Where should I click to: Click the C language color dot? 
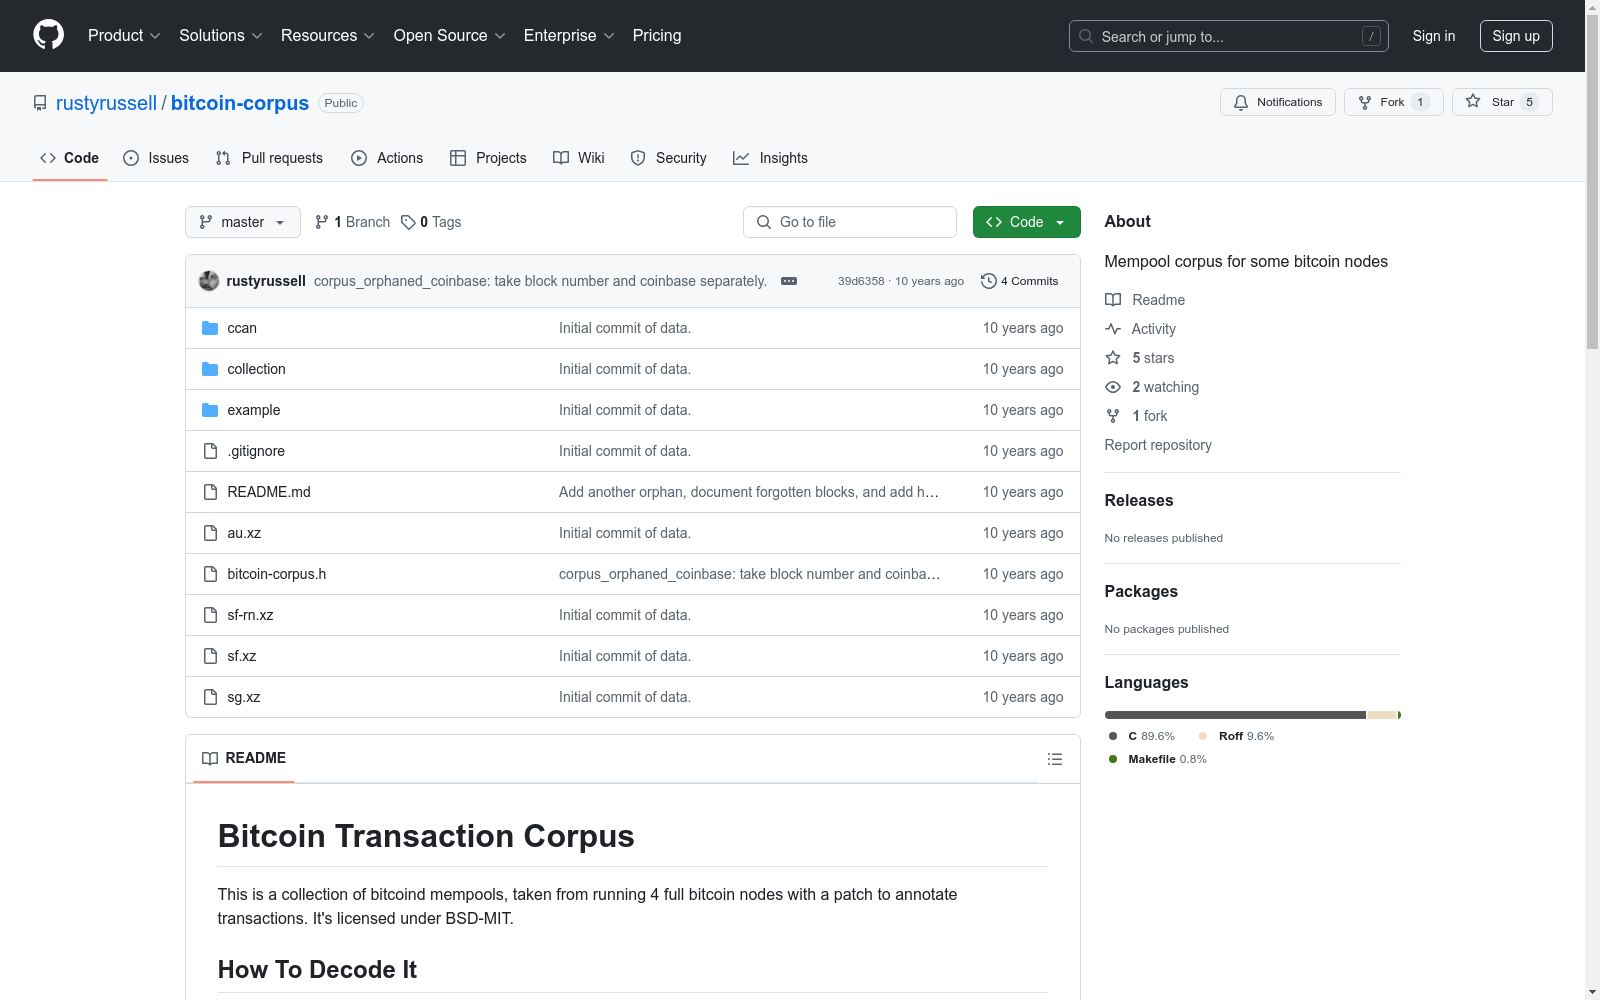click(1113, 736)
